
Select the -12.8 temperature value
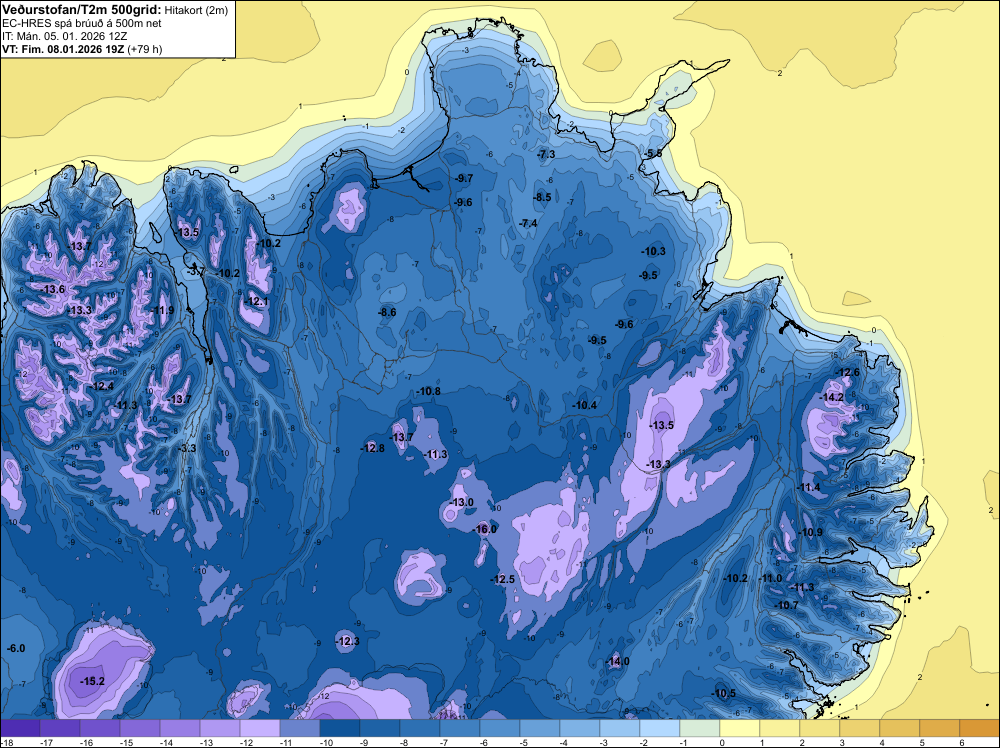[x=372, y=448]
